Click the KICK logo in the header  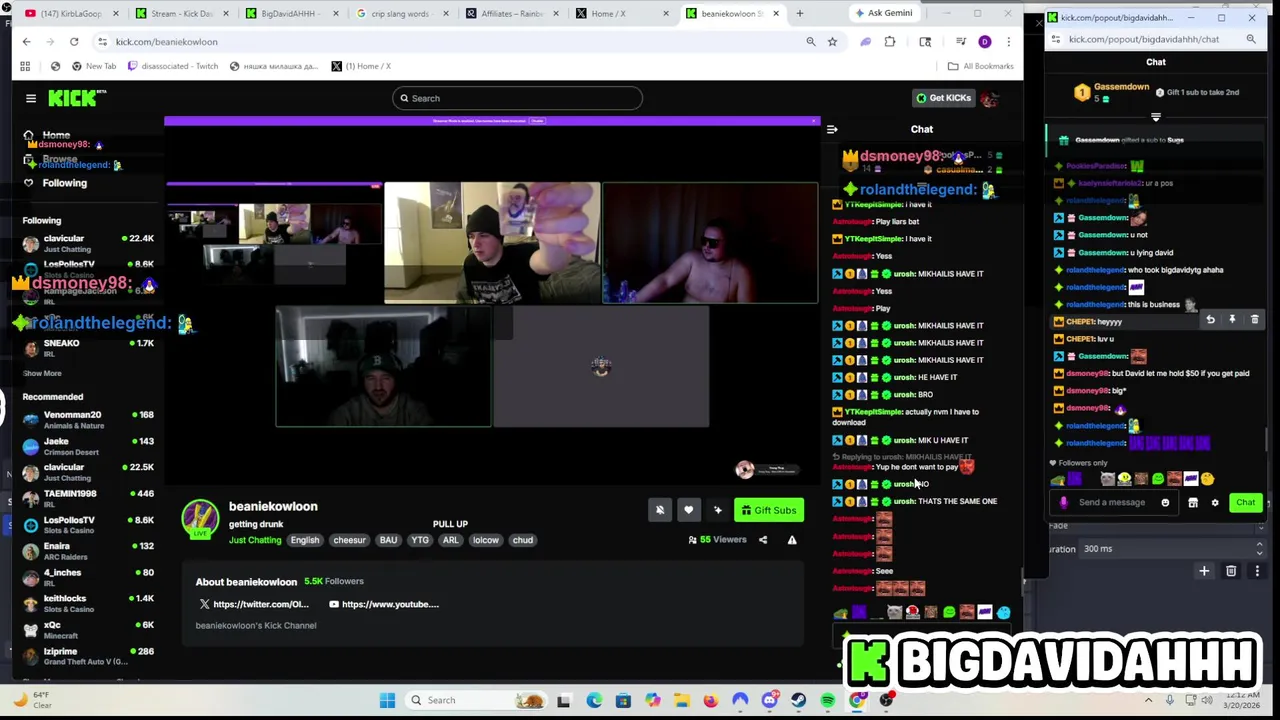[x=75, y=98]
